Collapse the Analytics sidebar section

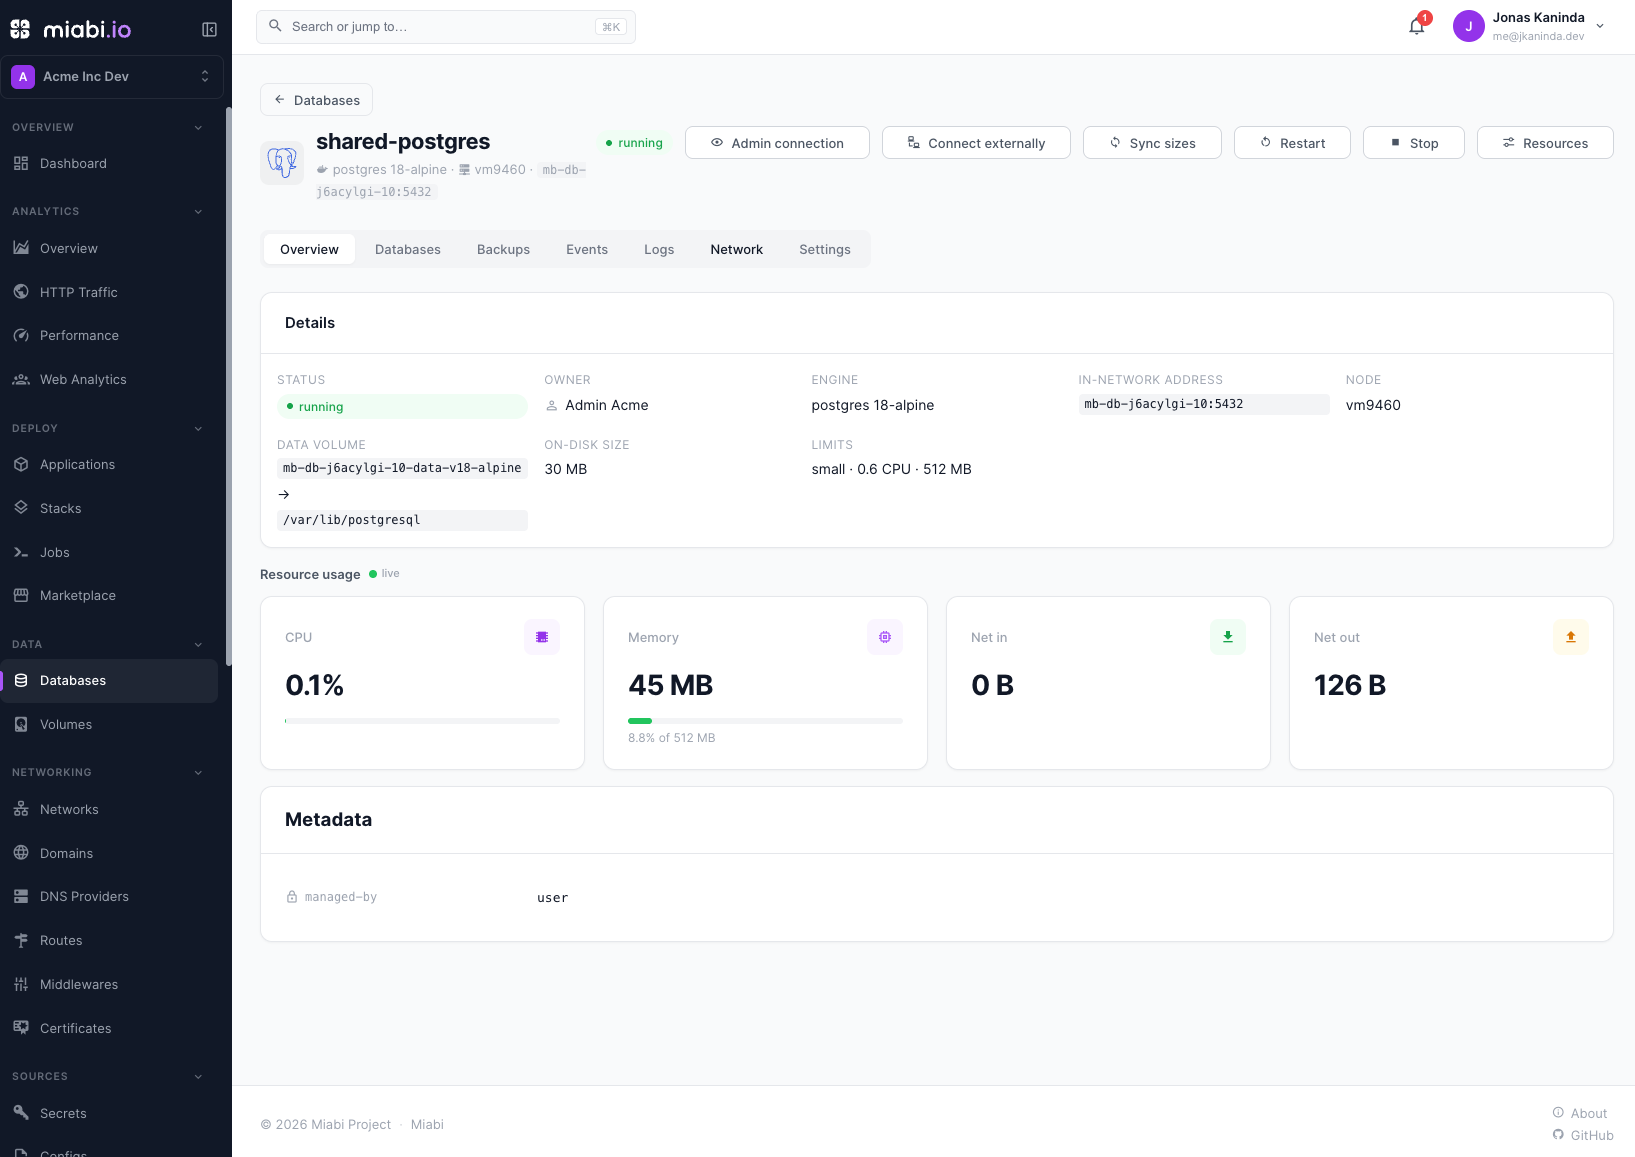click(198, 212)
